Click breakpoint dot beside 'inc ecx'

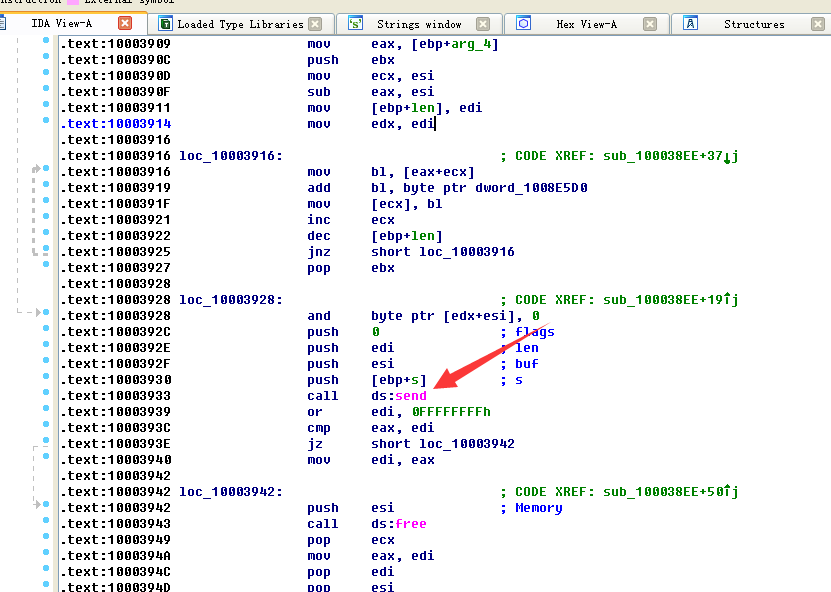pos(46,216)
